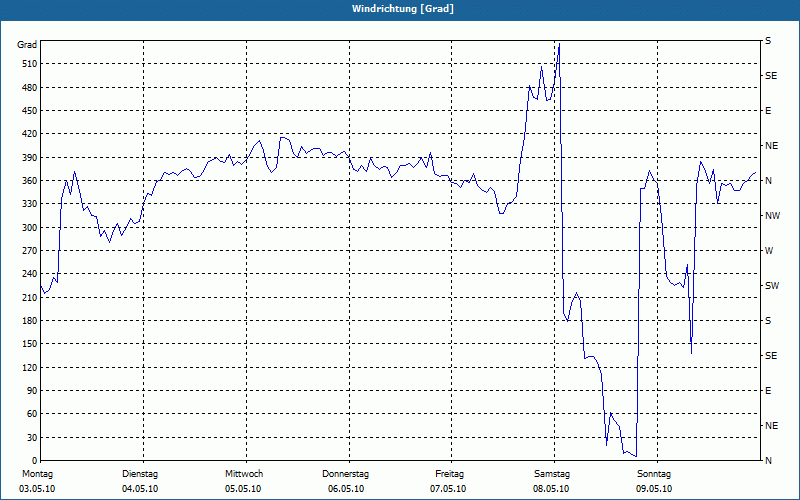
Task: Click the 480 y-axis value
Action: point(30,87)
